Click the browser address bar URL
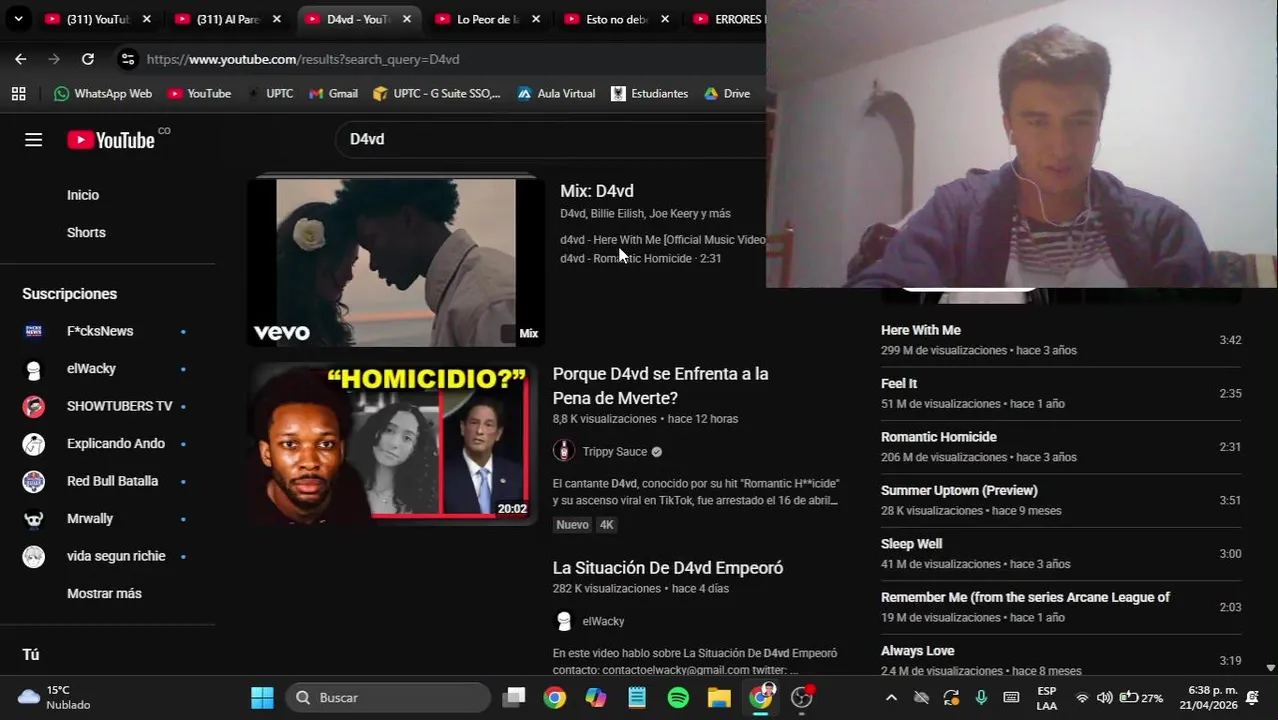Screen dimensions: 1278x720 [x=303, y=59]
